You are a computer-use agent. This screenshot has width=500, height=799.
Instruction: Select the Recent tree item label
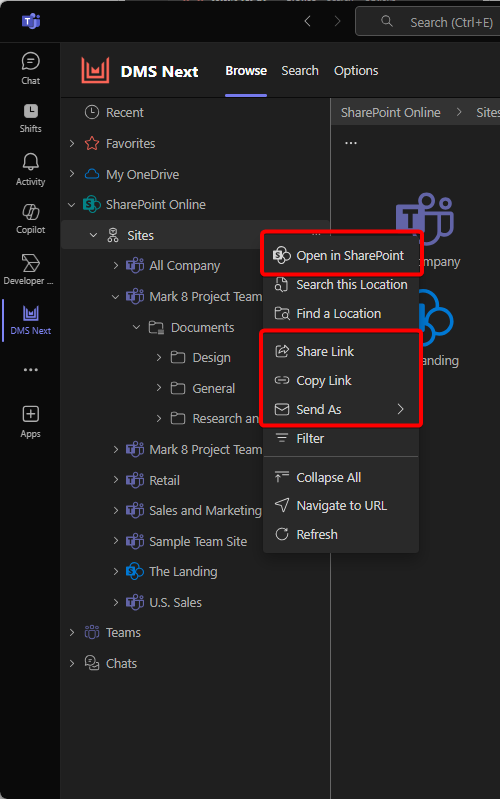[124, 112]
